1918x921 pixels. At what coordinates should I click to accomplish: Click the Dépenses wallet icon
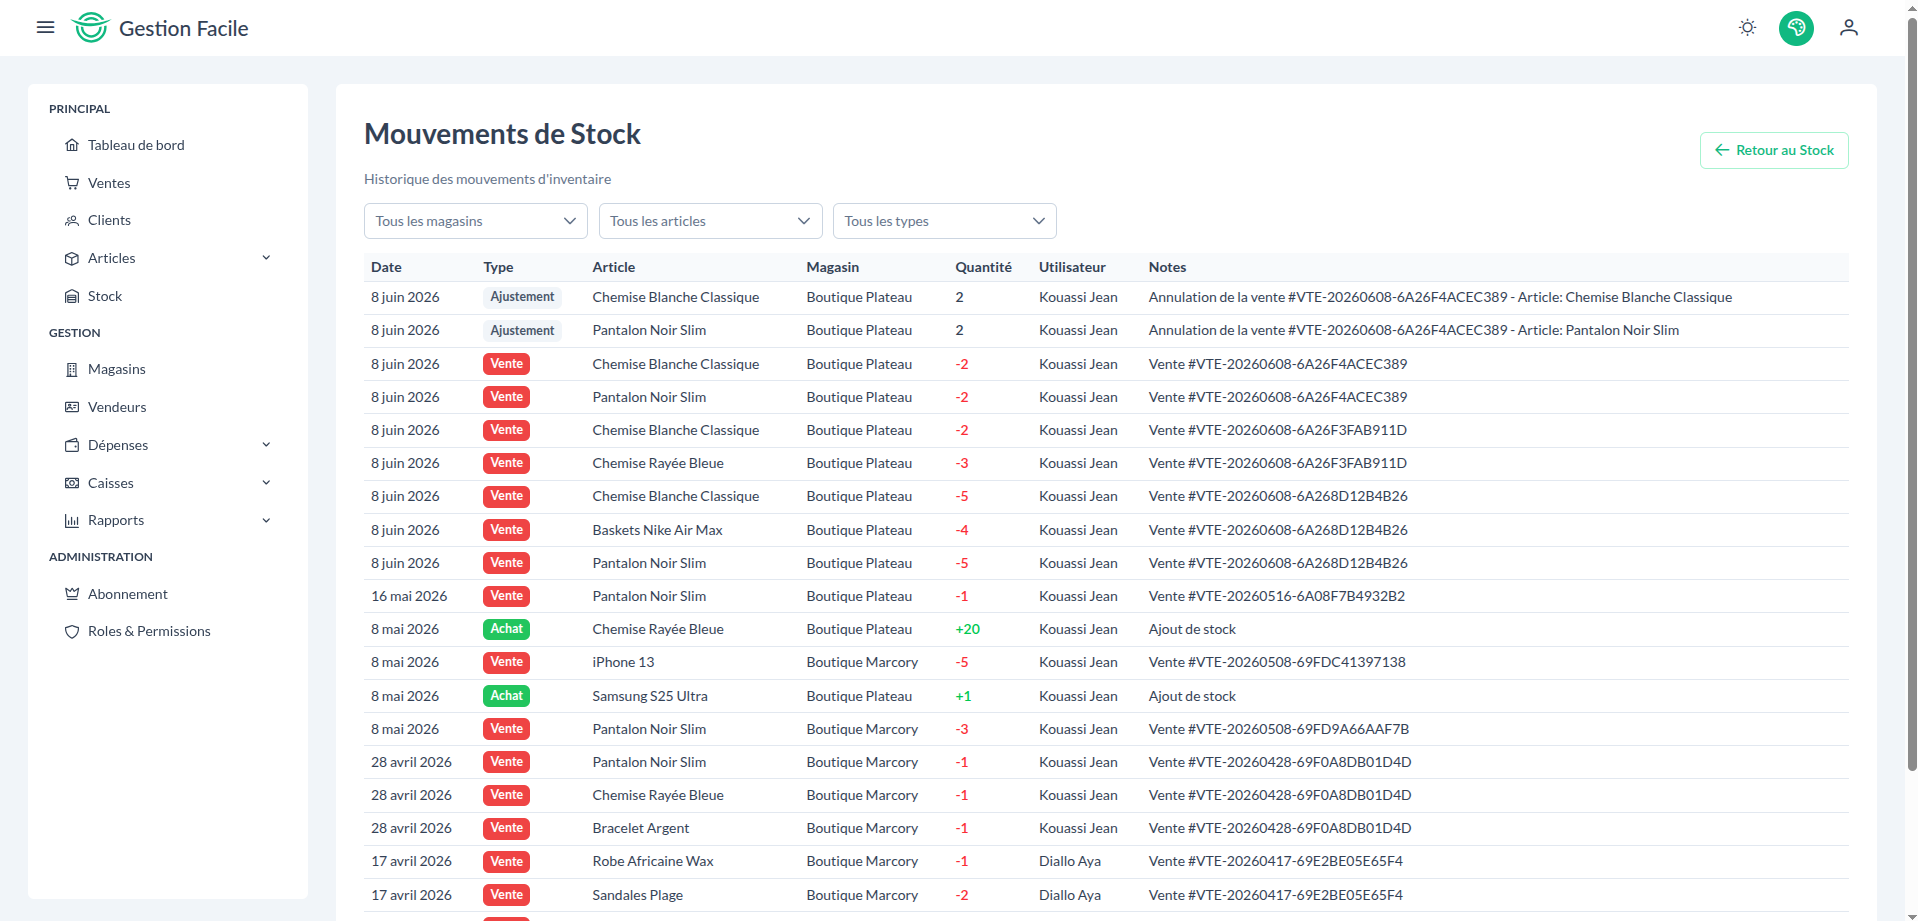[x=72, y=445]
